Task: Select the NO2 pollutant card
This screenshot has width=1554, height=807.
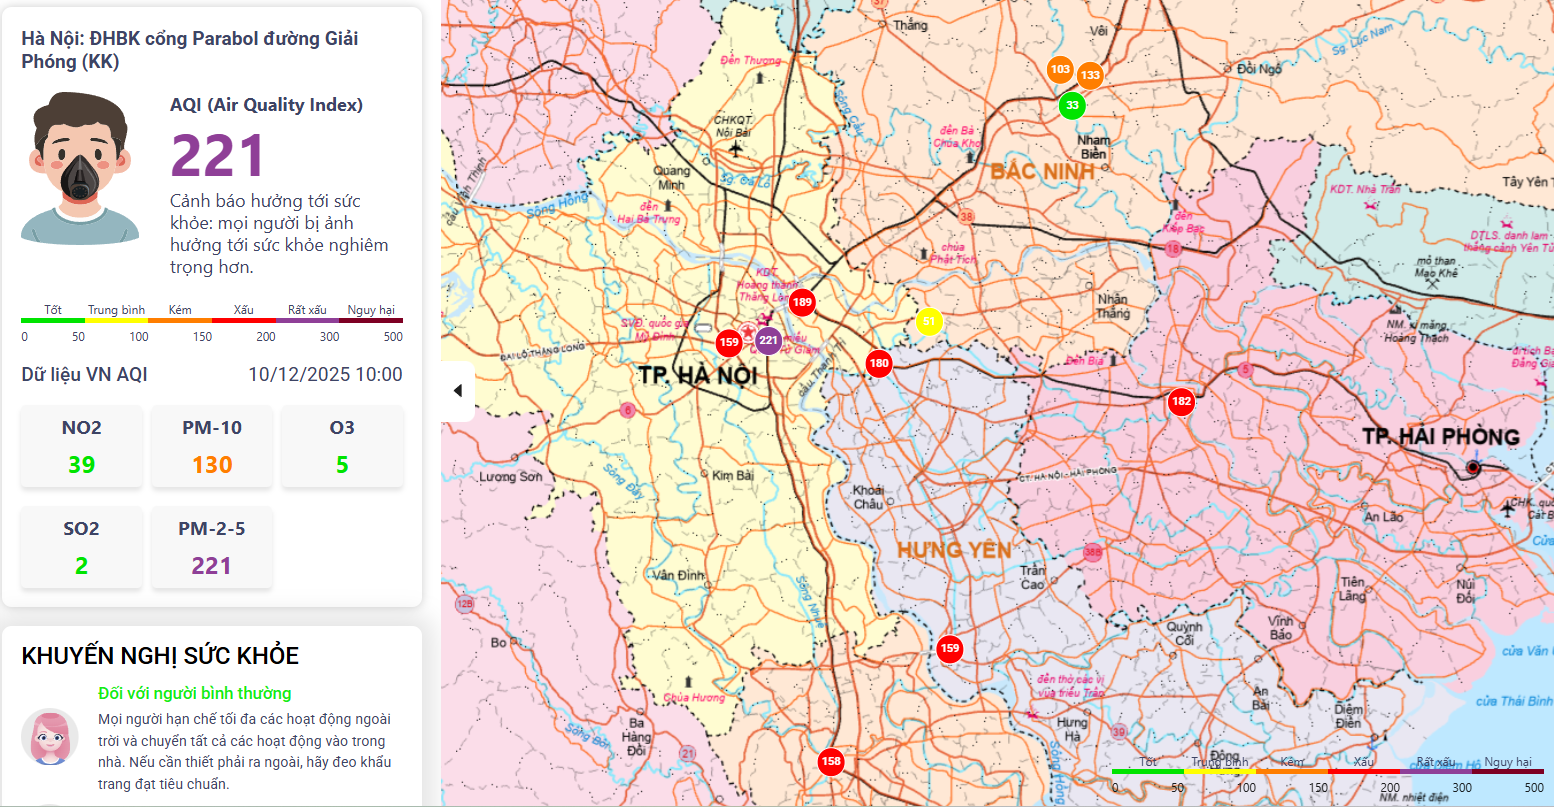Action: pos(82,447)
